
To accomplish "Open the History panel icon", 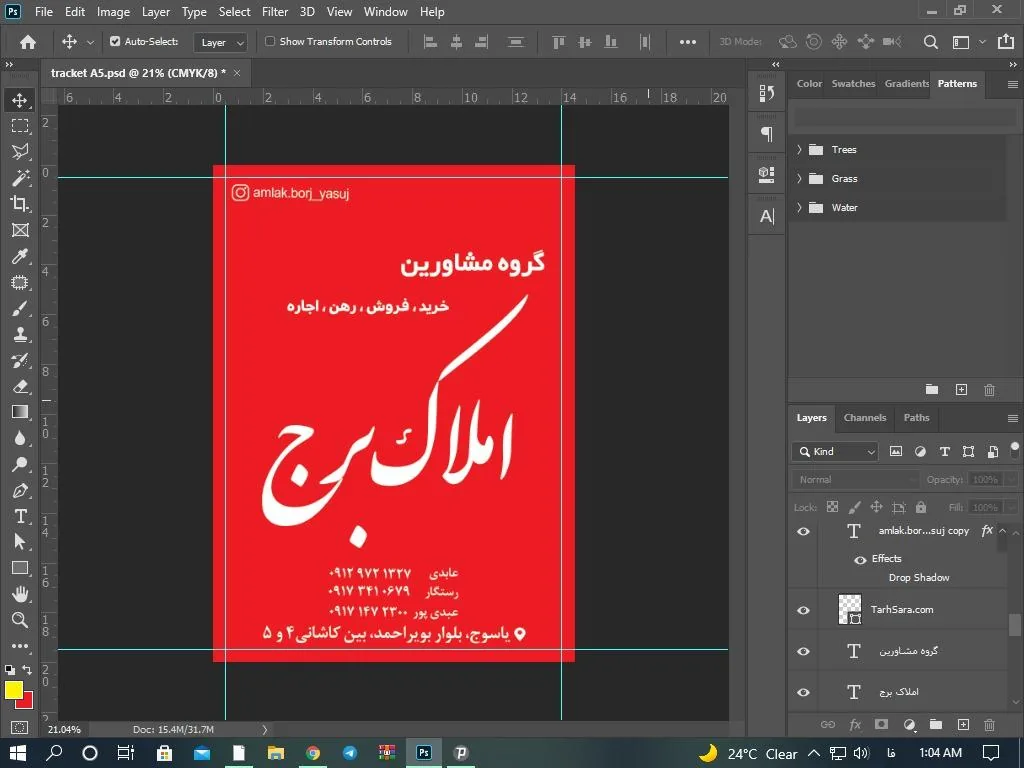I will [x=767, y=93].
